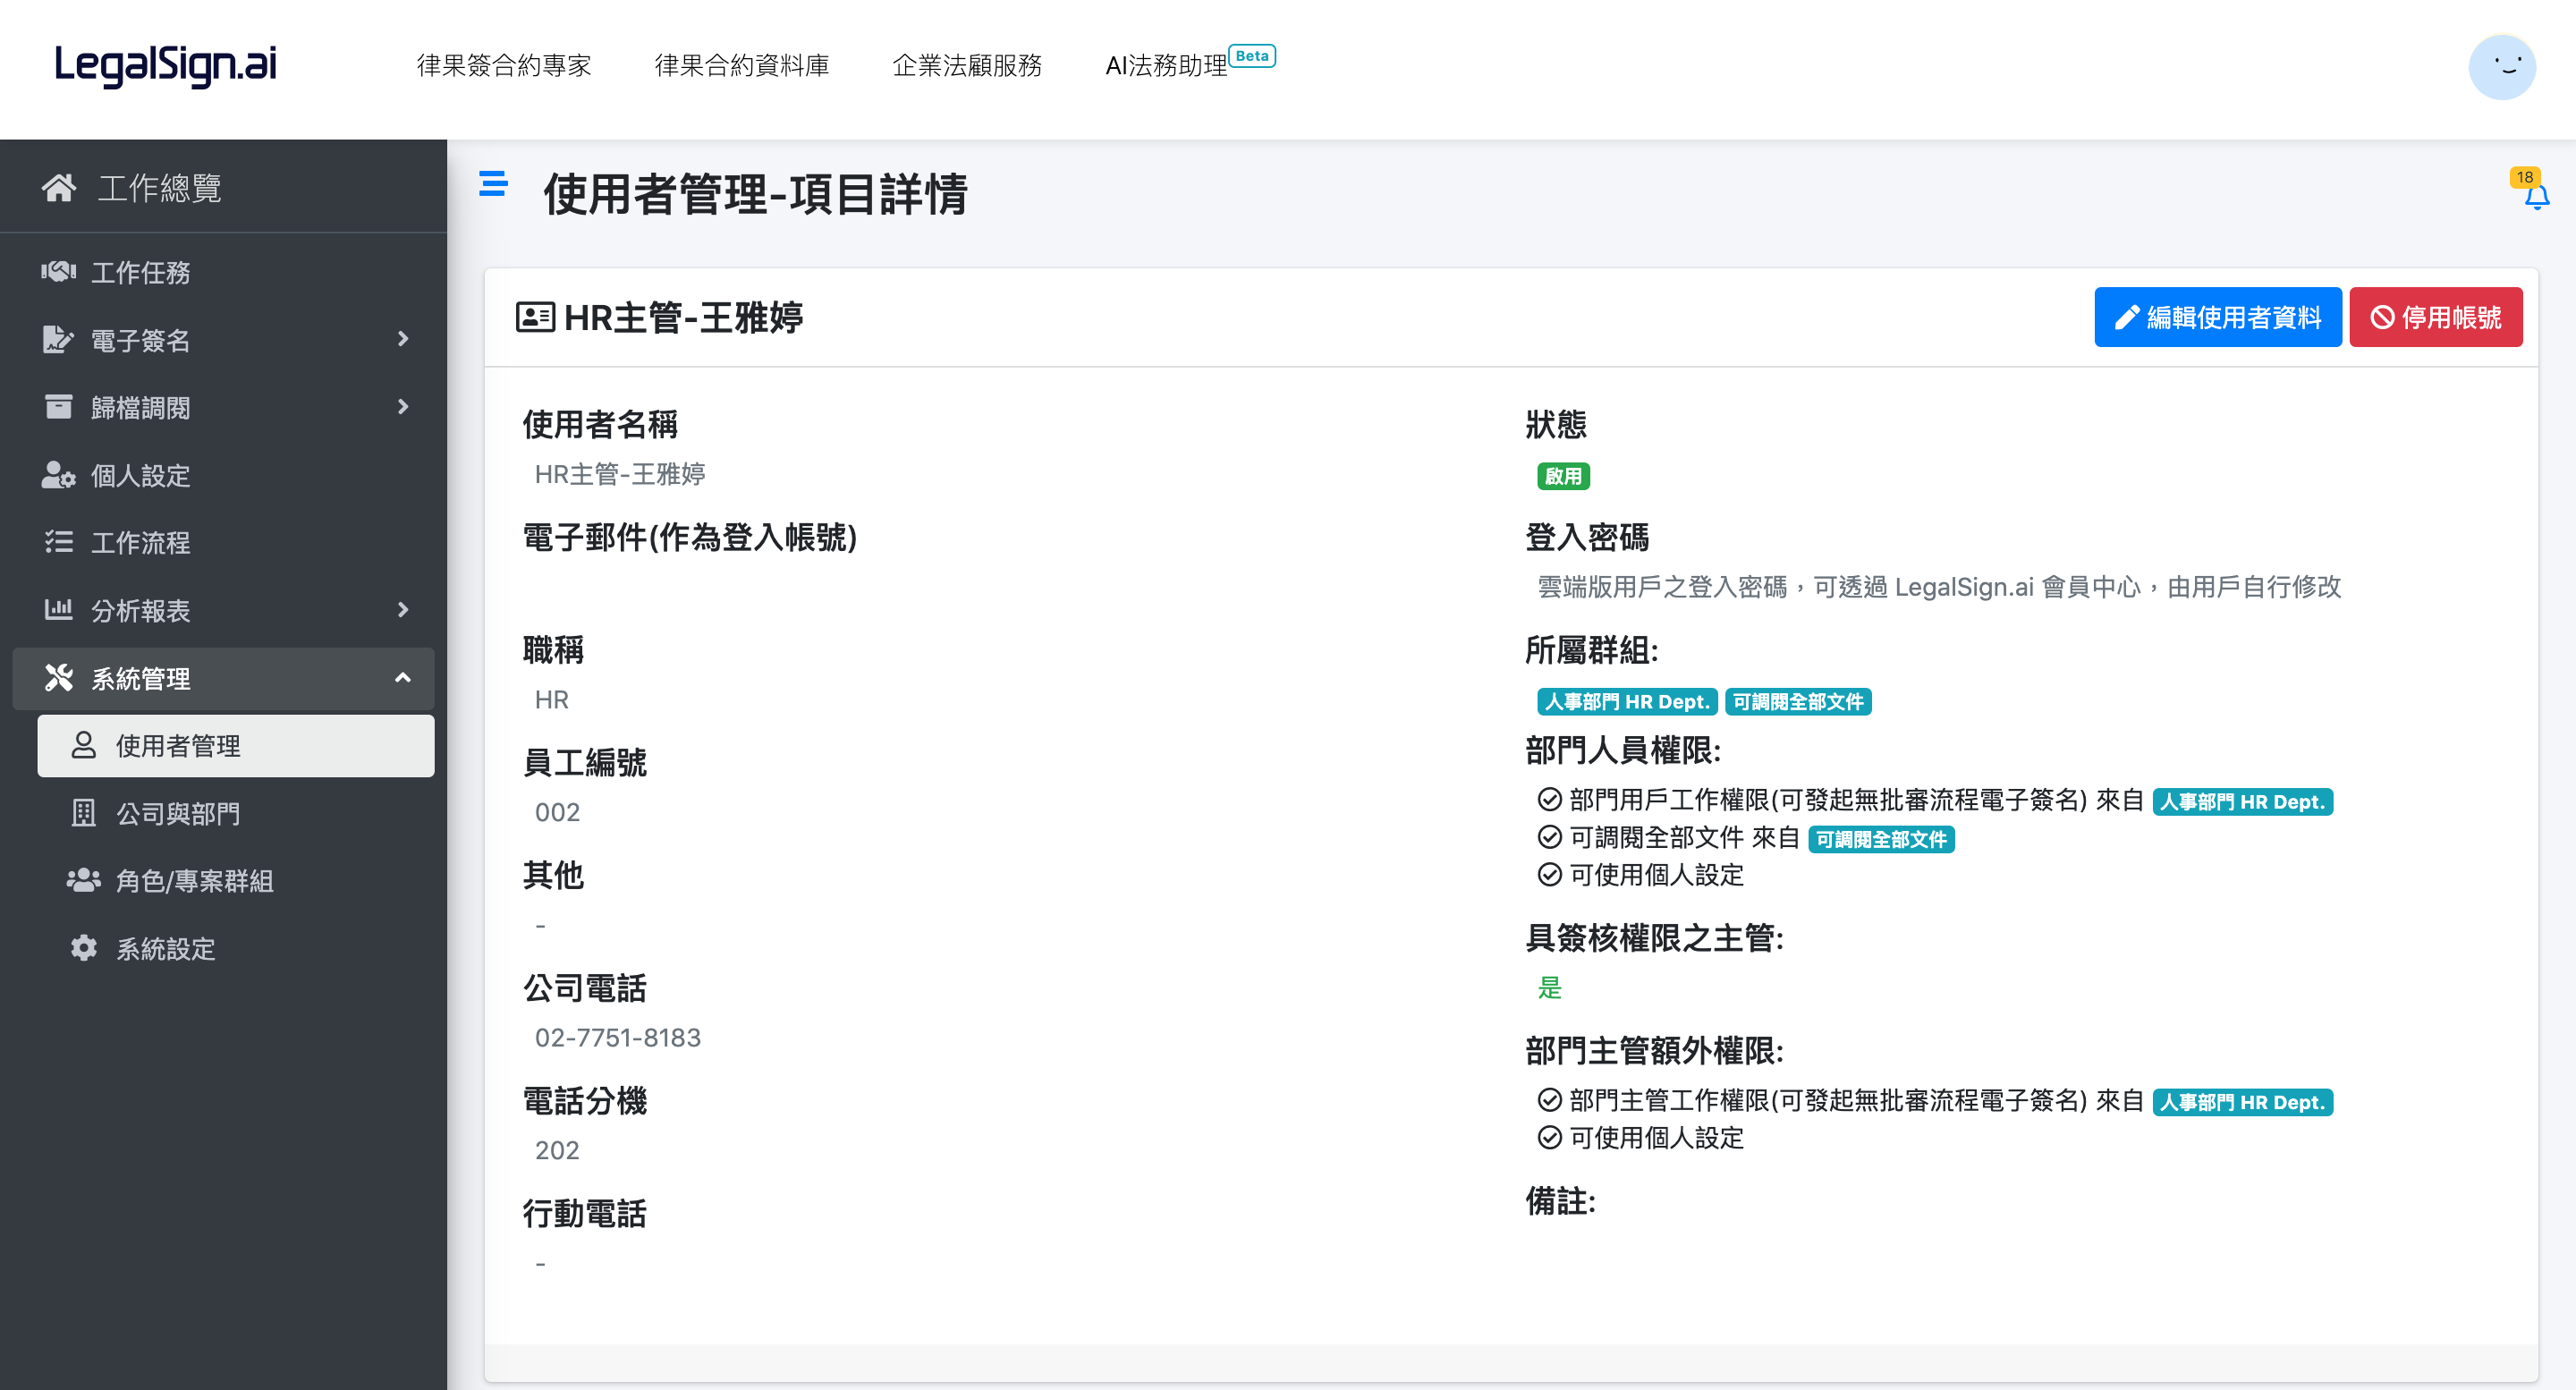Click the tools icon for 系統管理
This screenshot has height=1390, width=2576.
[x=59, y=678]
